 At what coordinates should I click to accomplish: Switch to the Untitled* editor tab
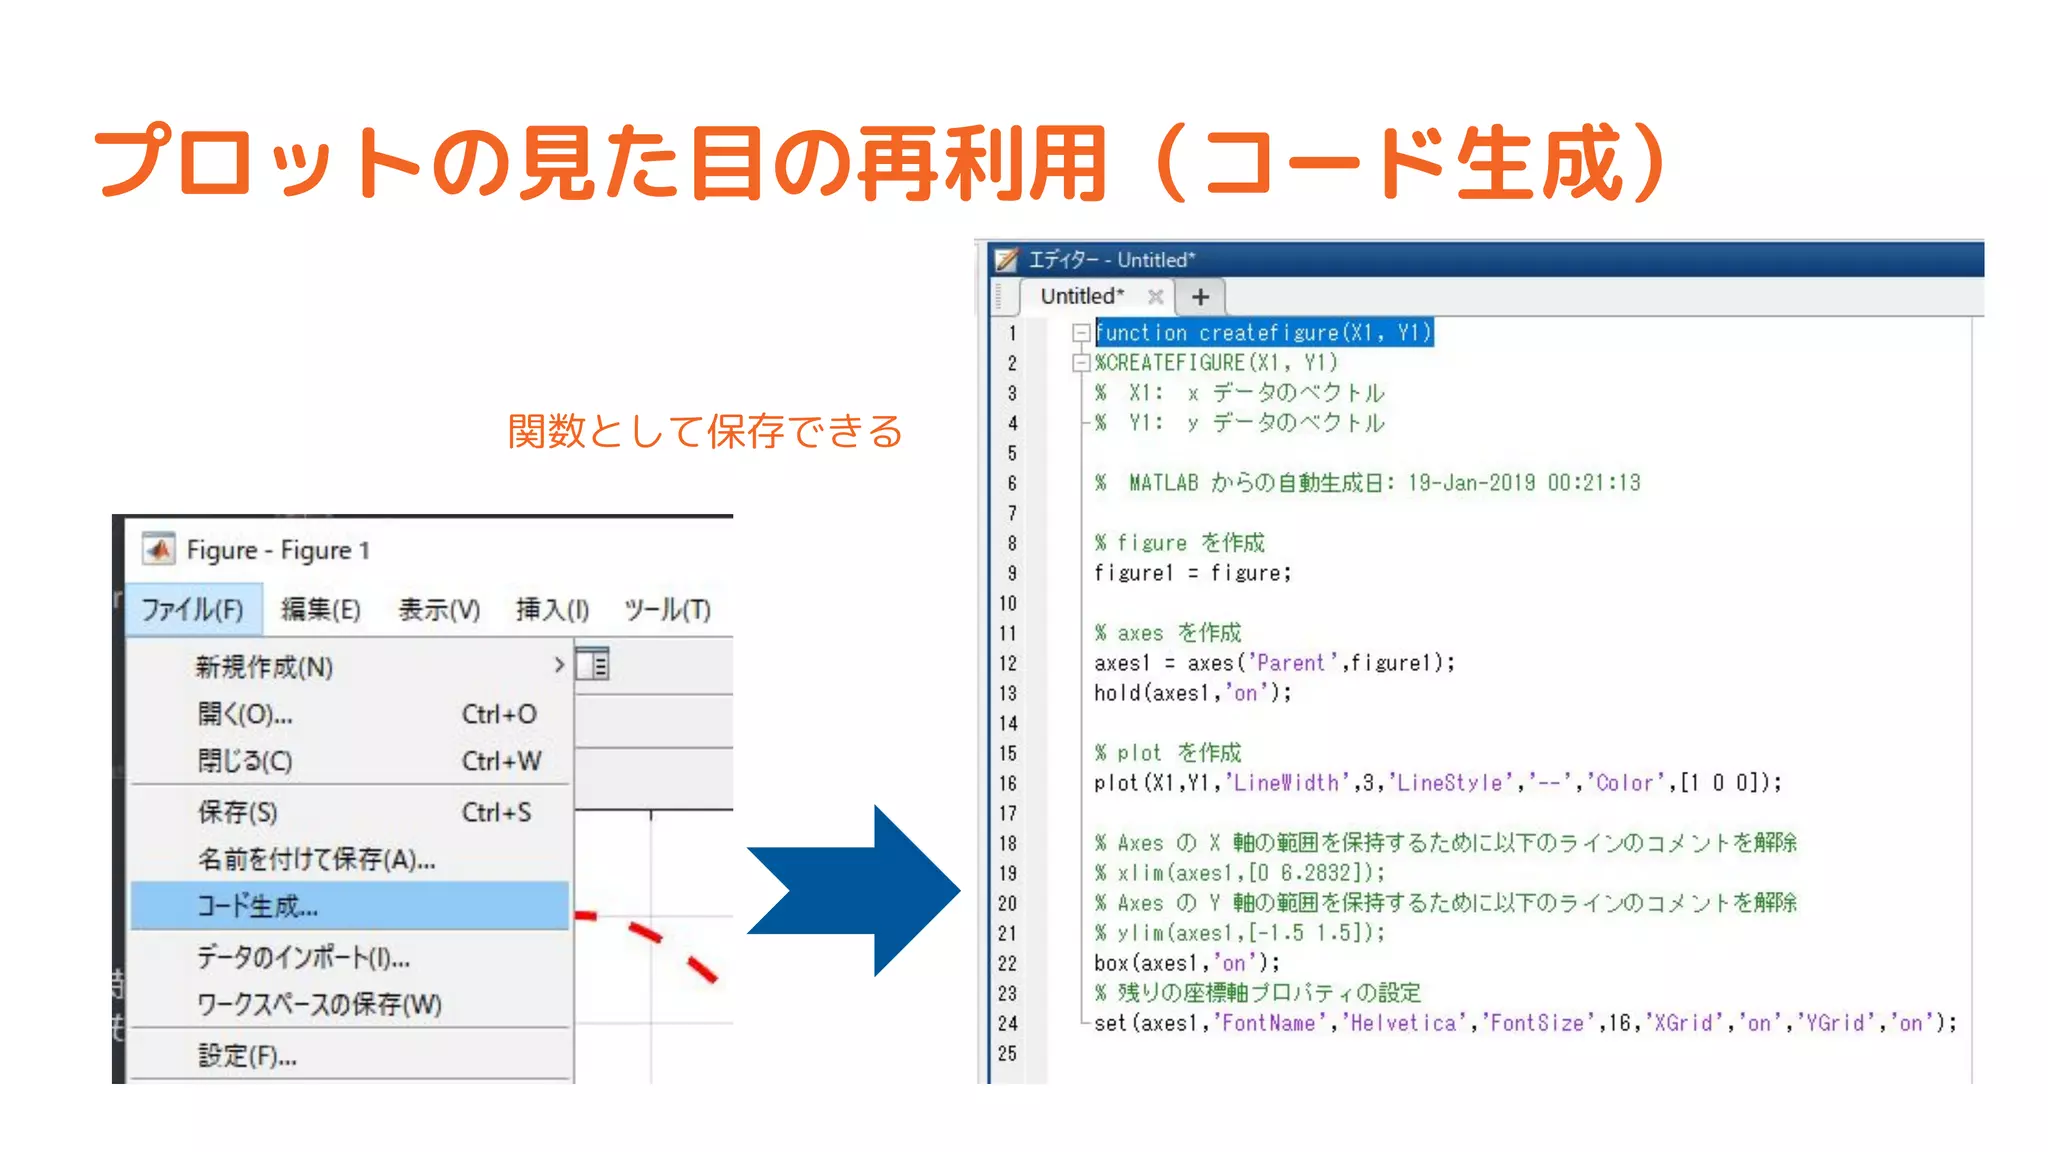[x=1082, y=297]
